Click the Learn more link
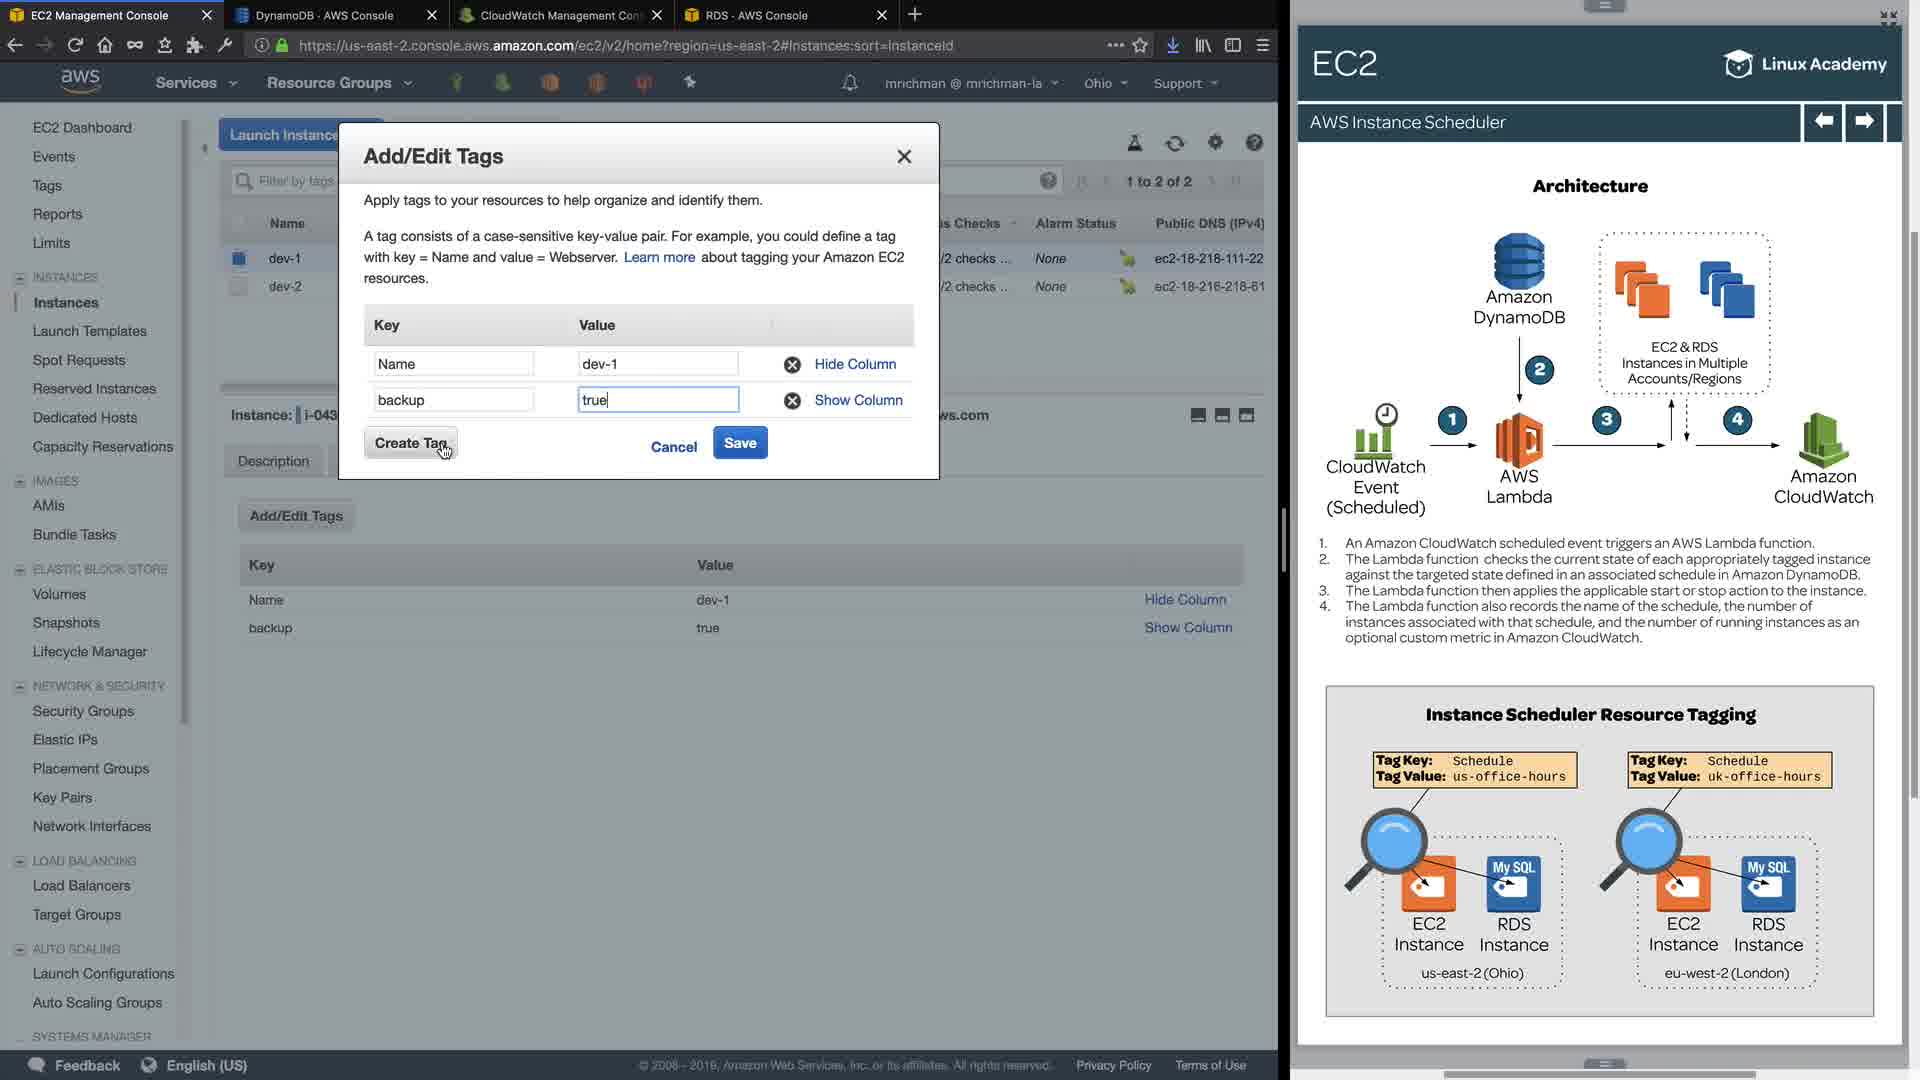1920x1080 pixels. coord(659,257)
